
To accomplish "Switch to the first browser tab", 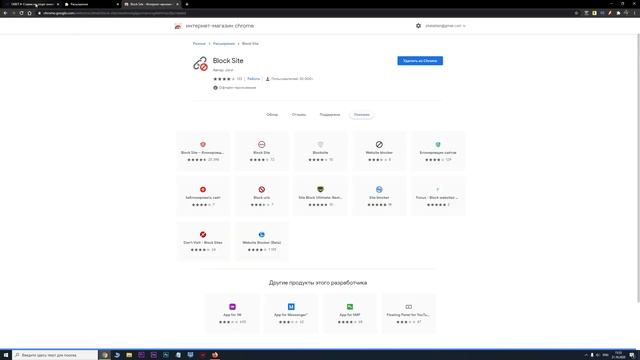I will [x=33, y=4].
